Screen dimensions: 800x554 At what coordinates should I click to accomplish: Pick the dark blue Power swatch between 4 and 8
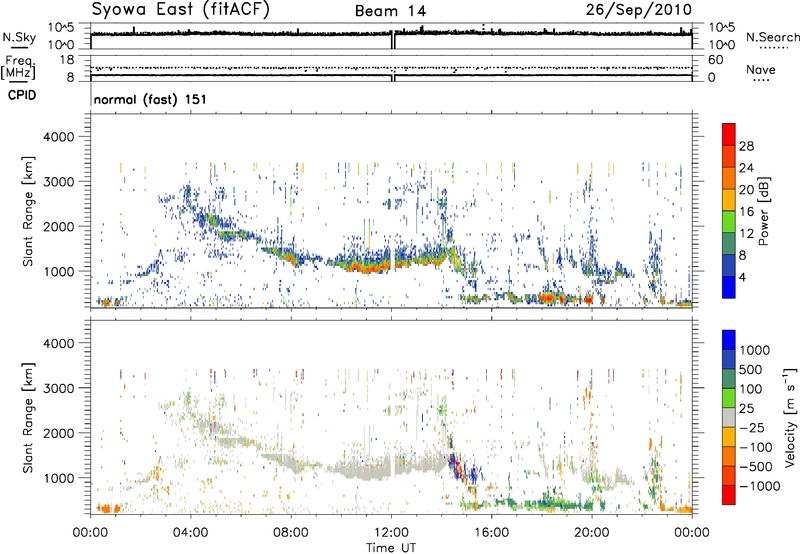tap(729, 265)
